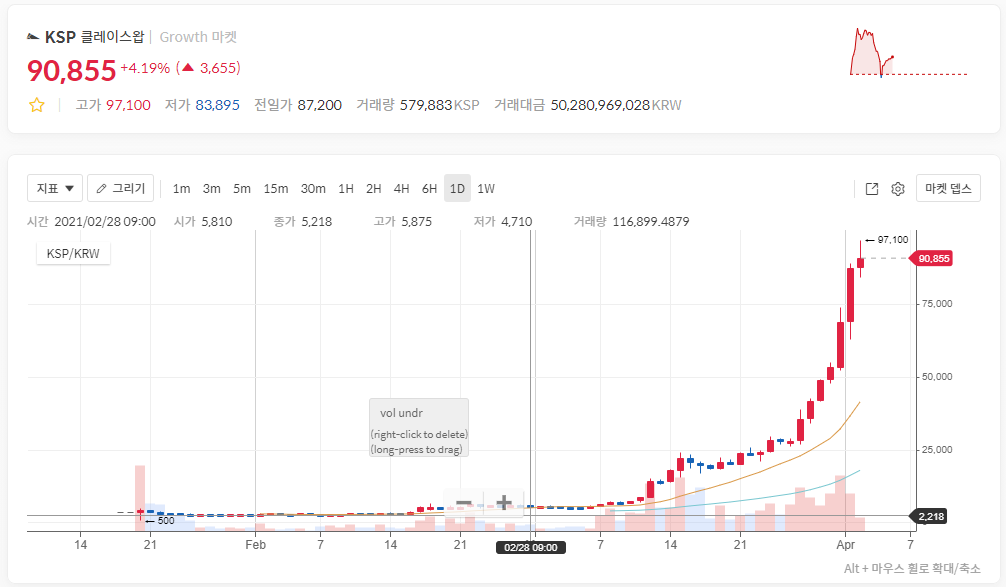Click the Apr label on time axis
This screenshot has height=587, width=1006.
click(846, 545)
